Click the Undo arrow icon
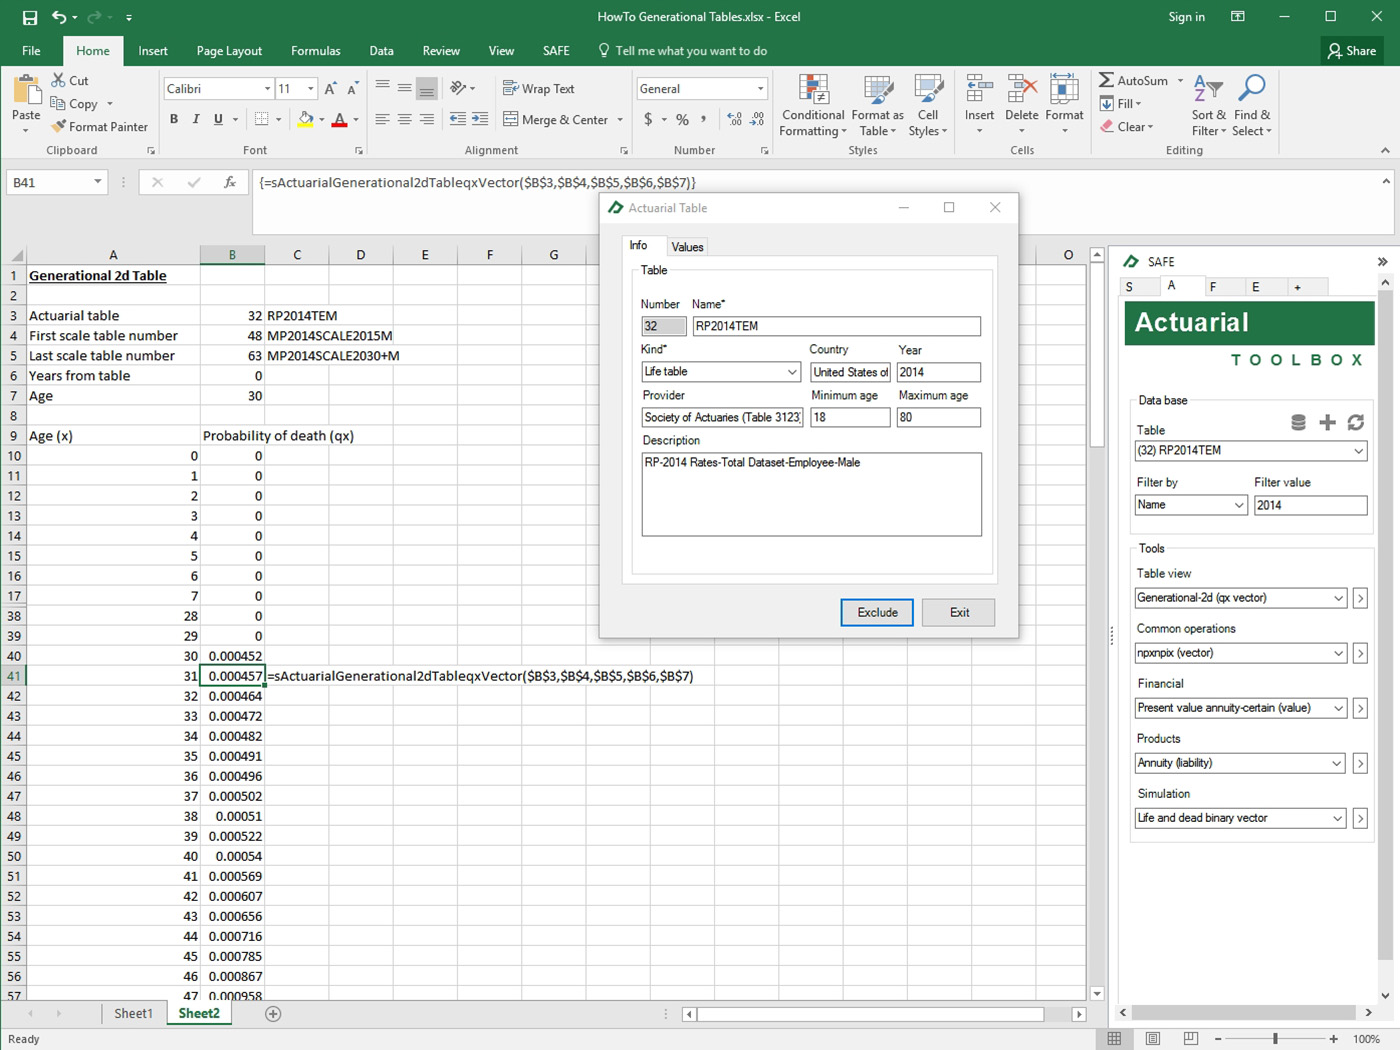Image resolution: width=1400 pixels, height=1050 pixels. pos(60,17)
